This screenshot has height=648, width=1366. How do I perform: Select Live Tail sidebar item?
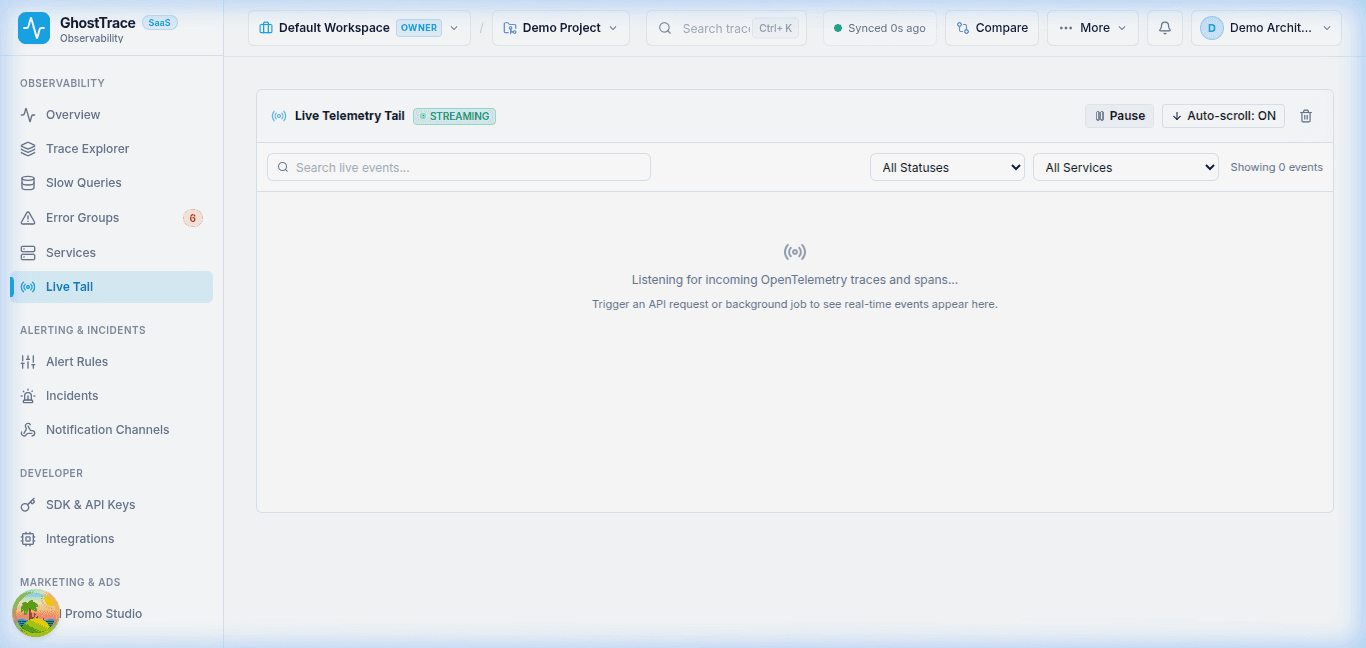[111, 287]
